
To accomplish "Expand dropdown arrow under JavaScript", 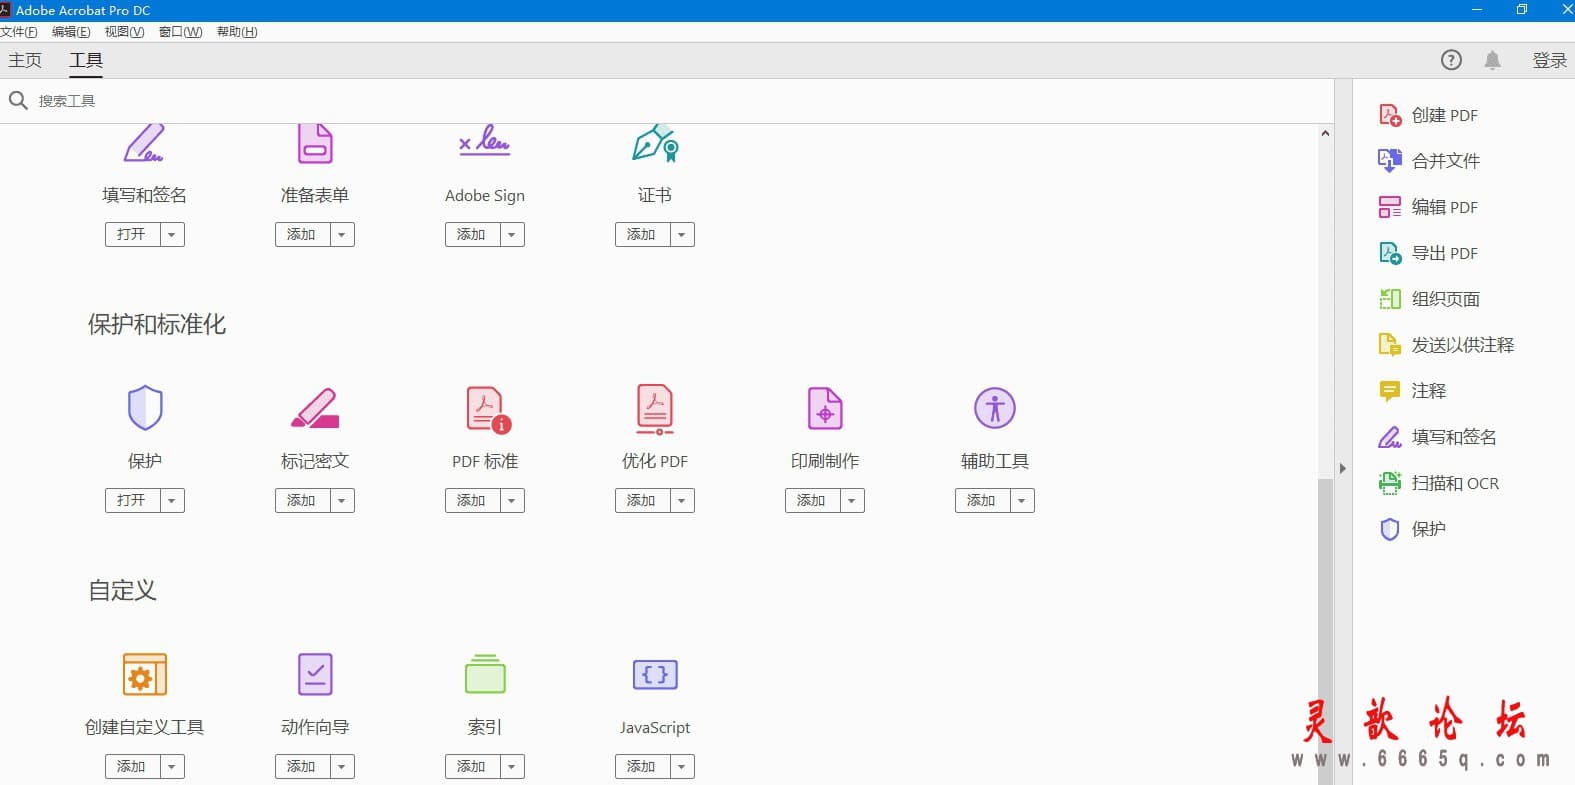I will coord(682,767).
